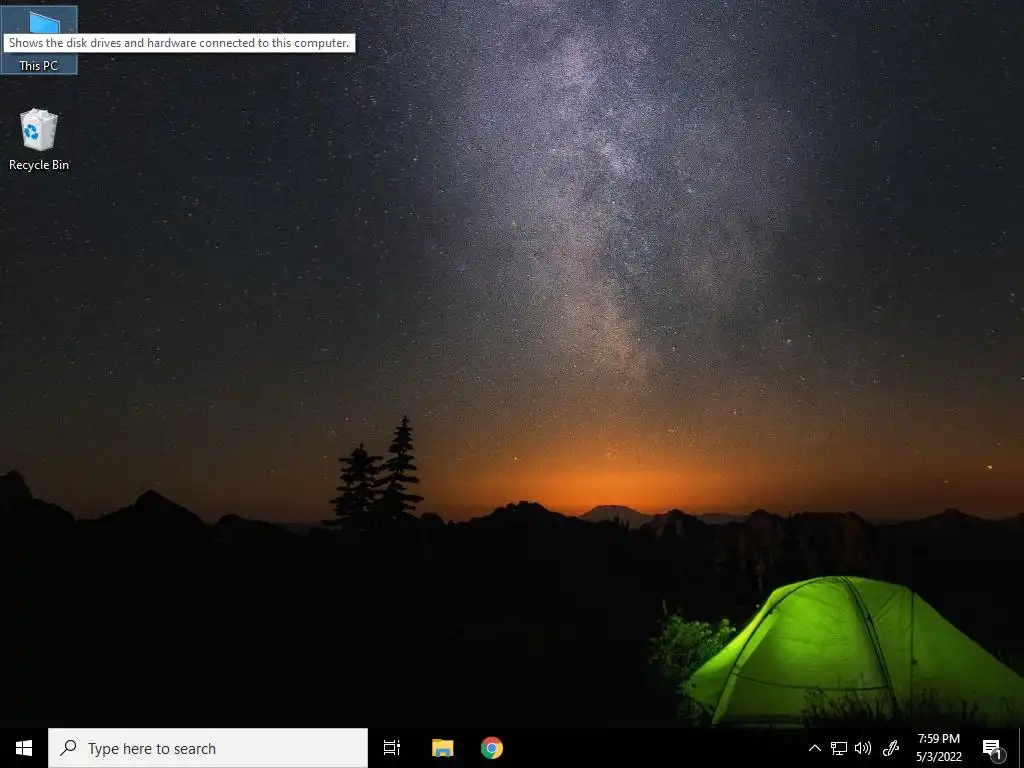Open the clock showing 7:59 PM
Screen dimensions: 1024x768
point(938,748)
